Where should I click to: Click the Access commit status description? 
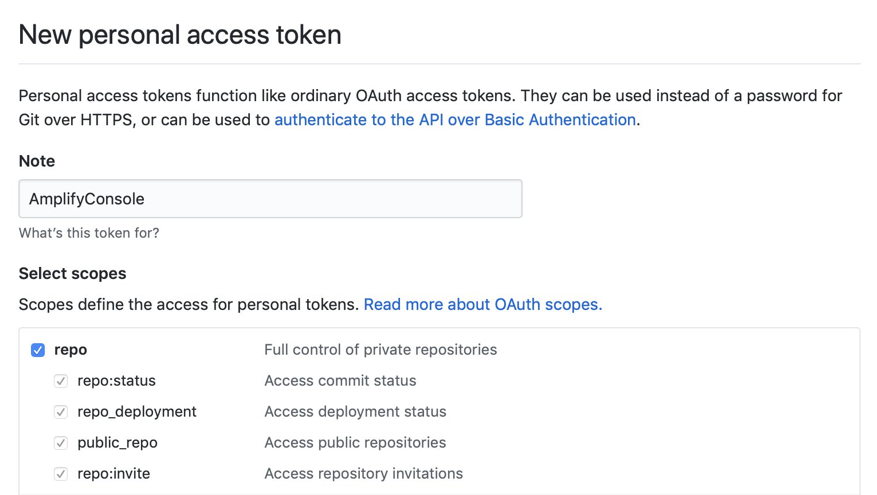pyautogui.click(x=340, y=381)
